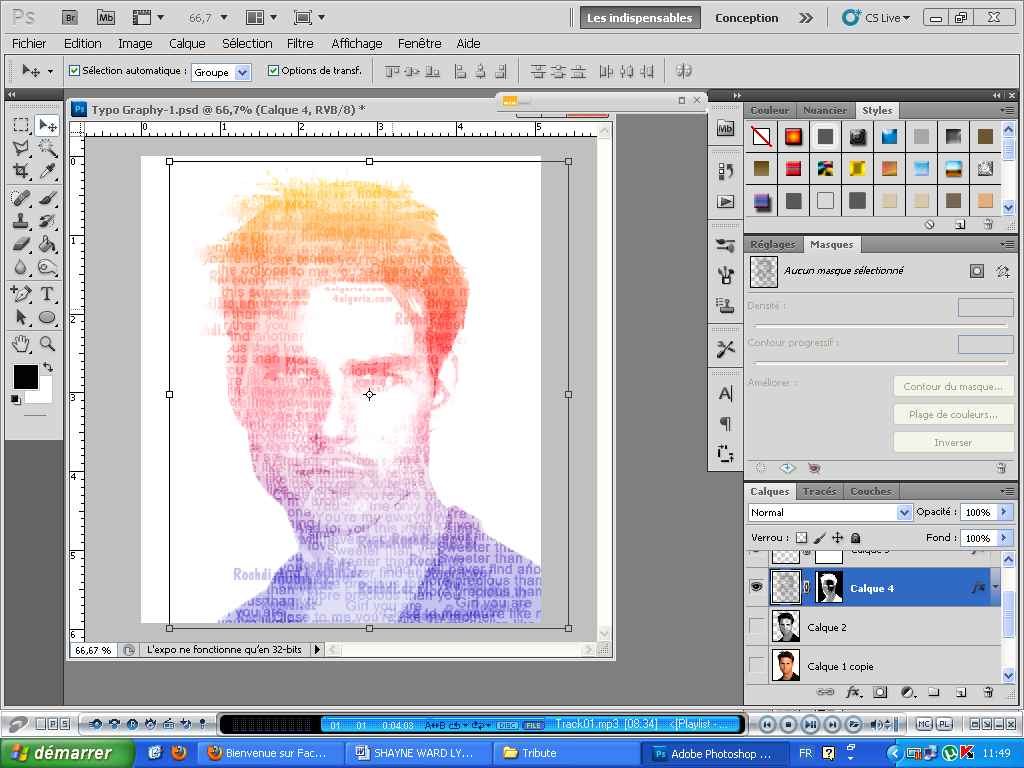Screen dimensions: 1024x768
Task: Select the Magic Wand tool
Action: 46,148
